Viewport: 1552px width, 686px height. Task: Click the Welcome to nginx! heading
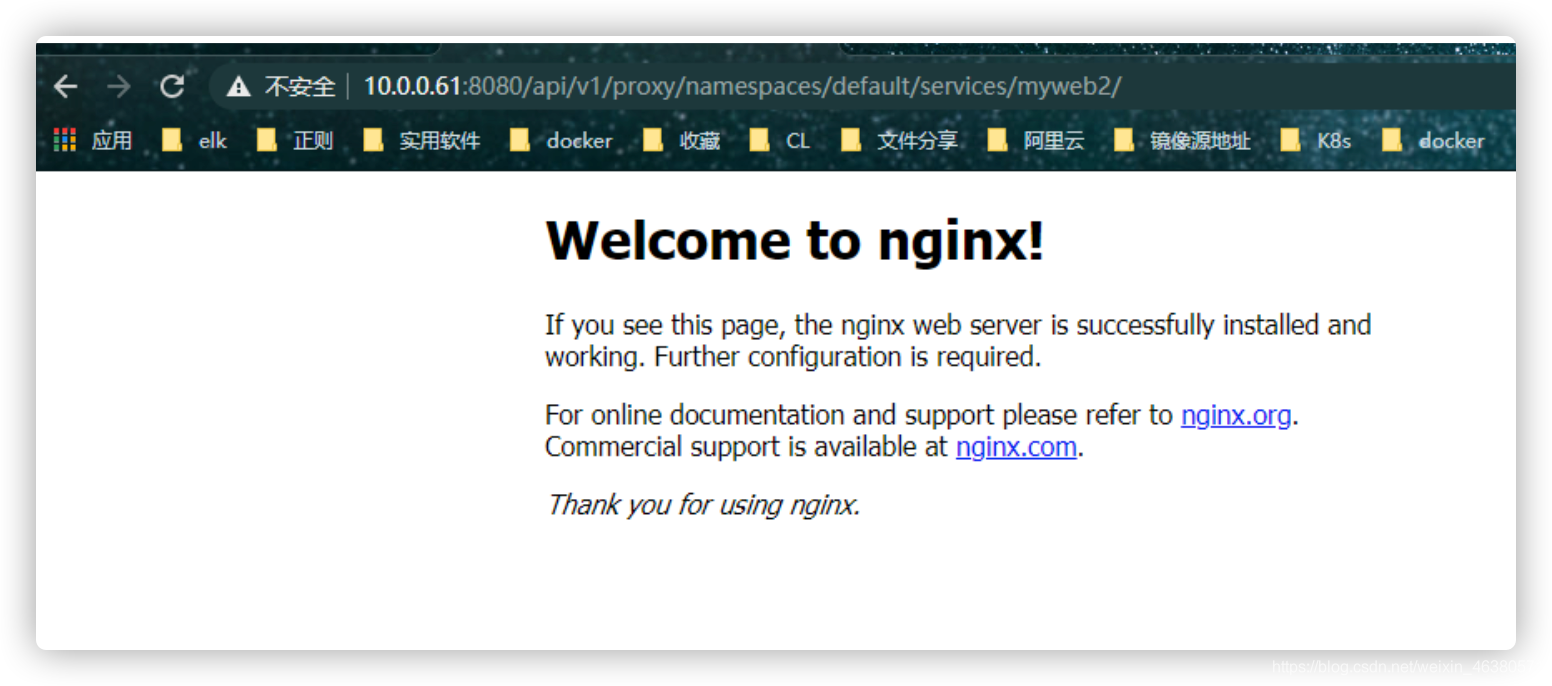[795, 240]
